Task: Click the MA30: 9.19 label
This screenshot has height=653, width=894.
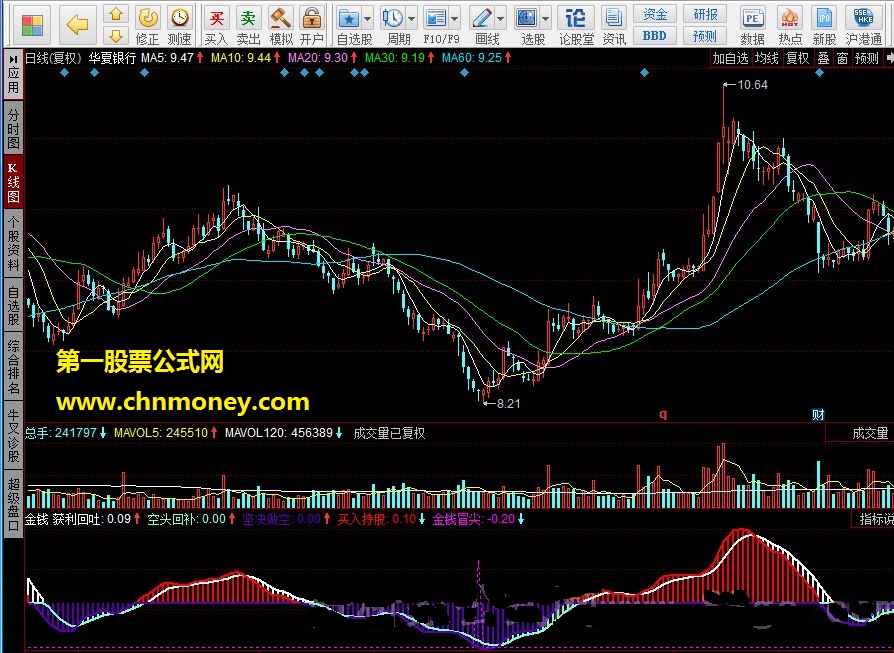Action: click(x=395, y=58)
